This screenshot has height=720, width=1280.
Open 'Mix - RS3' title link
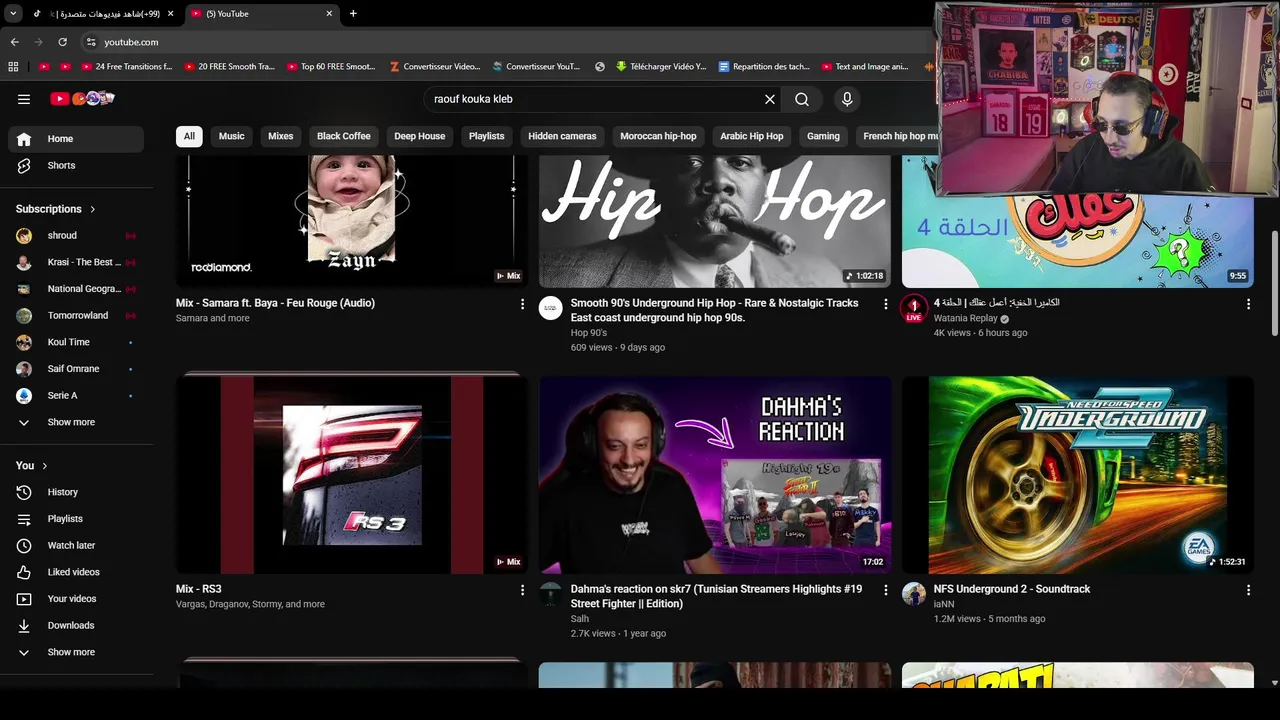click(x=198, y=589)
